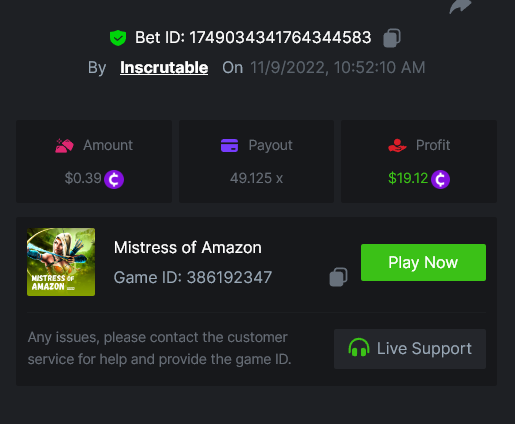The width and height of the screenshot is (515, 424).
Task: Open Live Support chat
Action: click(410, 349)
